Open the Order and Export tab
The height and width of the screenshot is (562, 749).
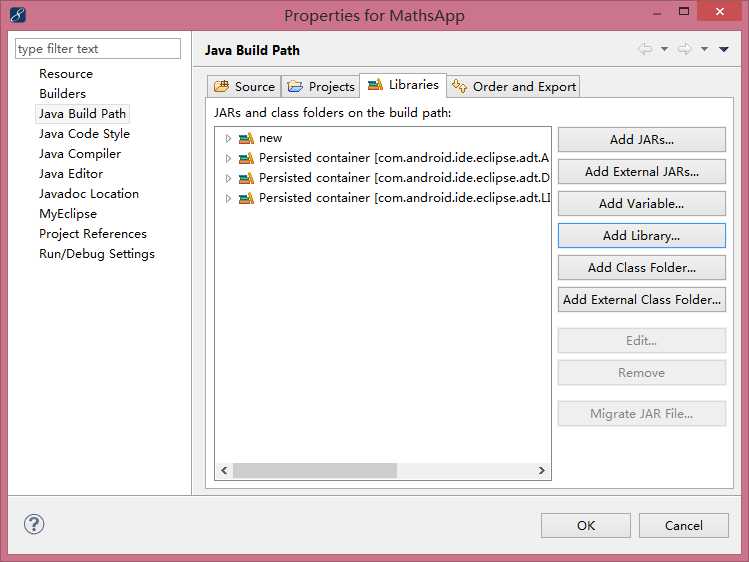514,86
